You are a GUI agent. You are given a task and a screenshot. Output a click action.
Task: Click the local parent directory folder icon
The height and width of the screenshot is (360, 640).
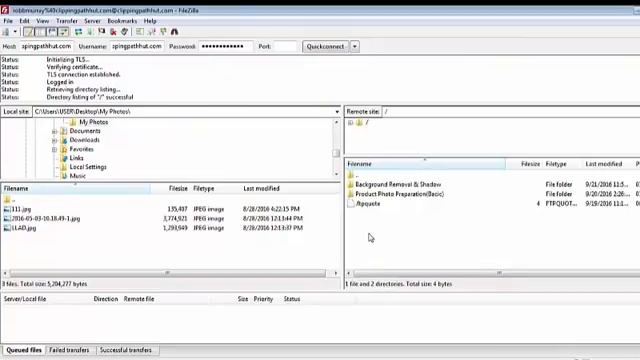7,200
